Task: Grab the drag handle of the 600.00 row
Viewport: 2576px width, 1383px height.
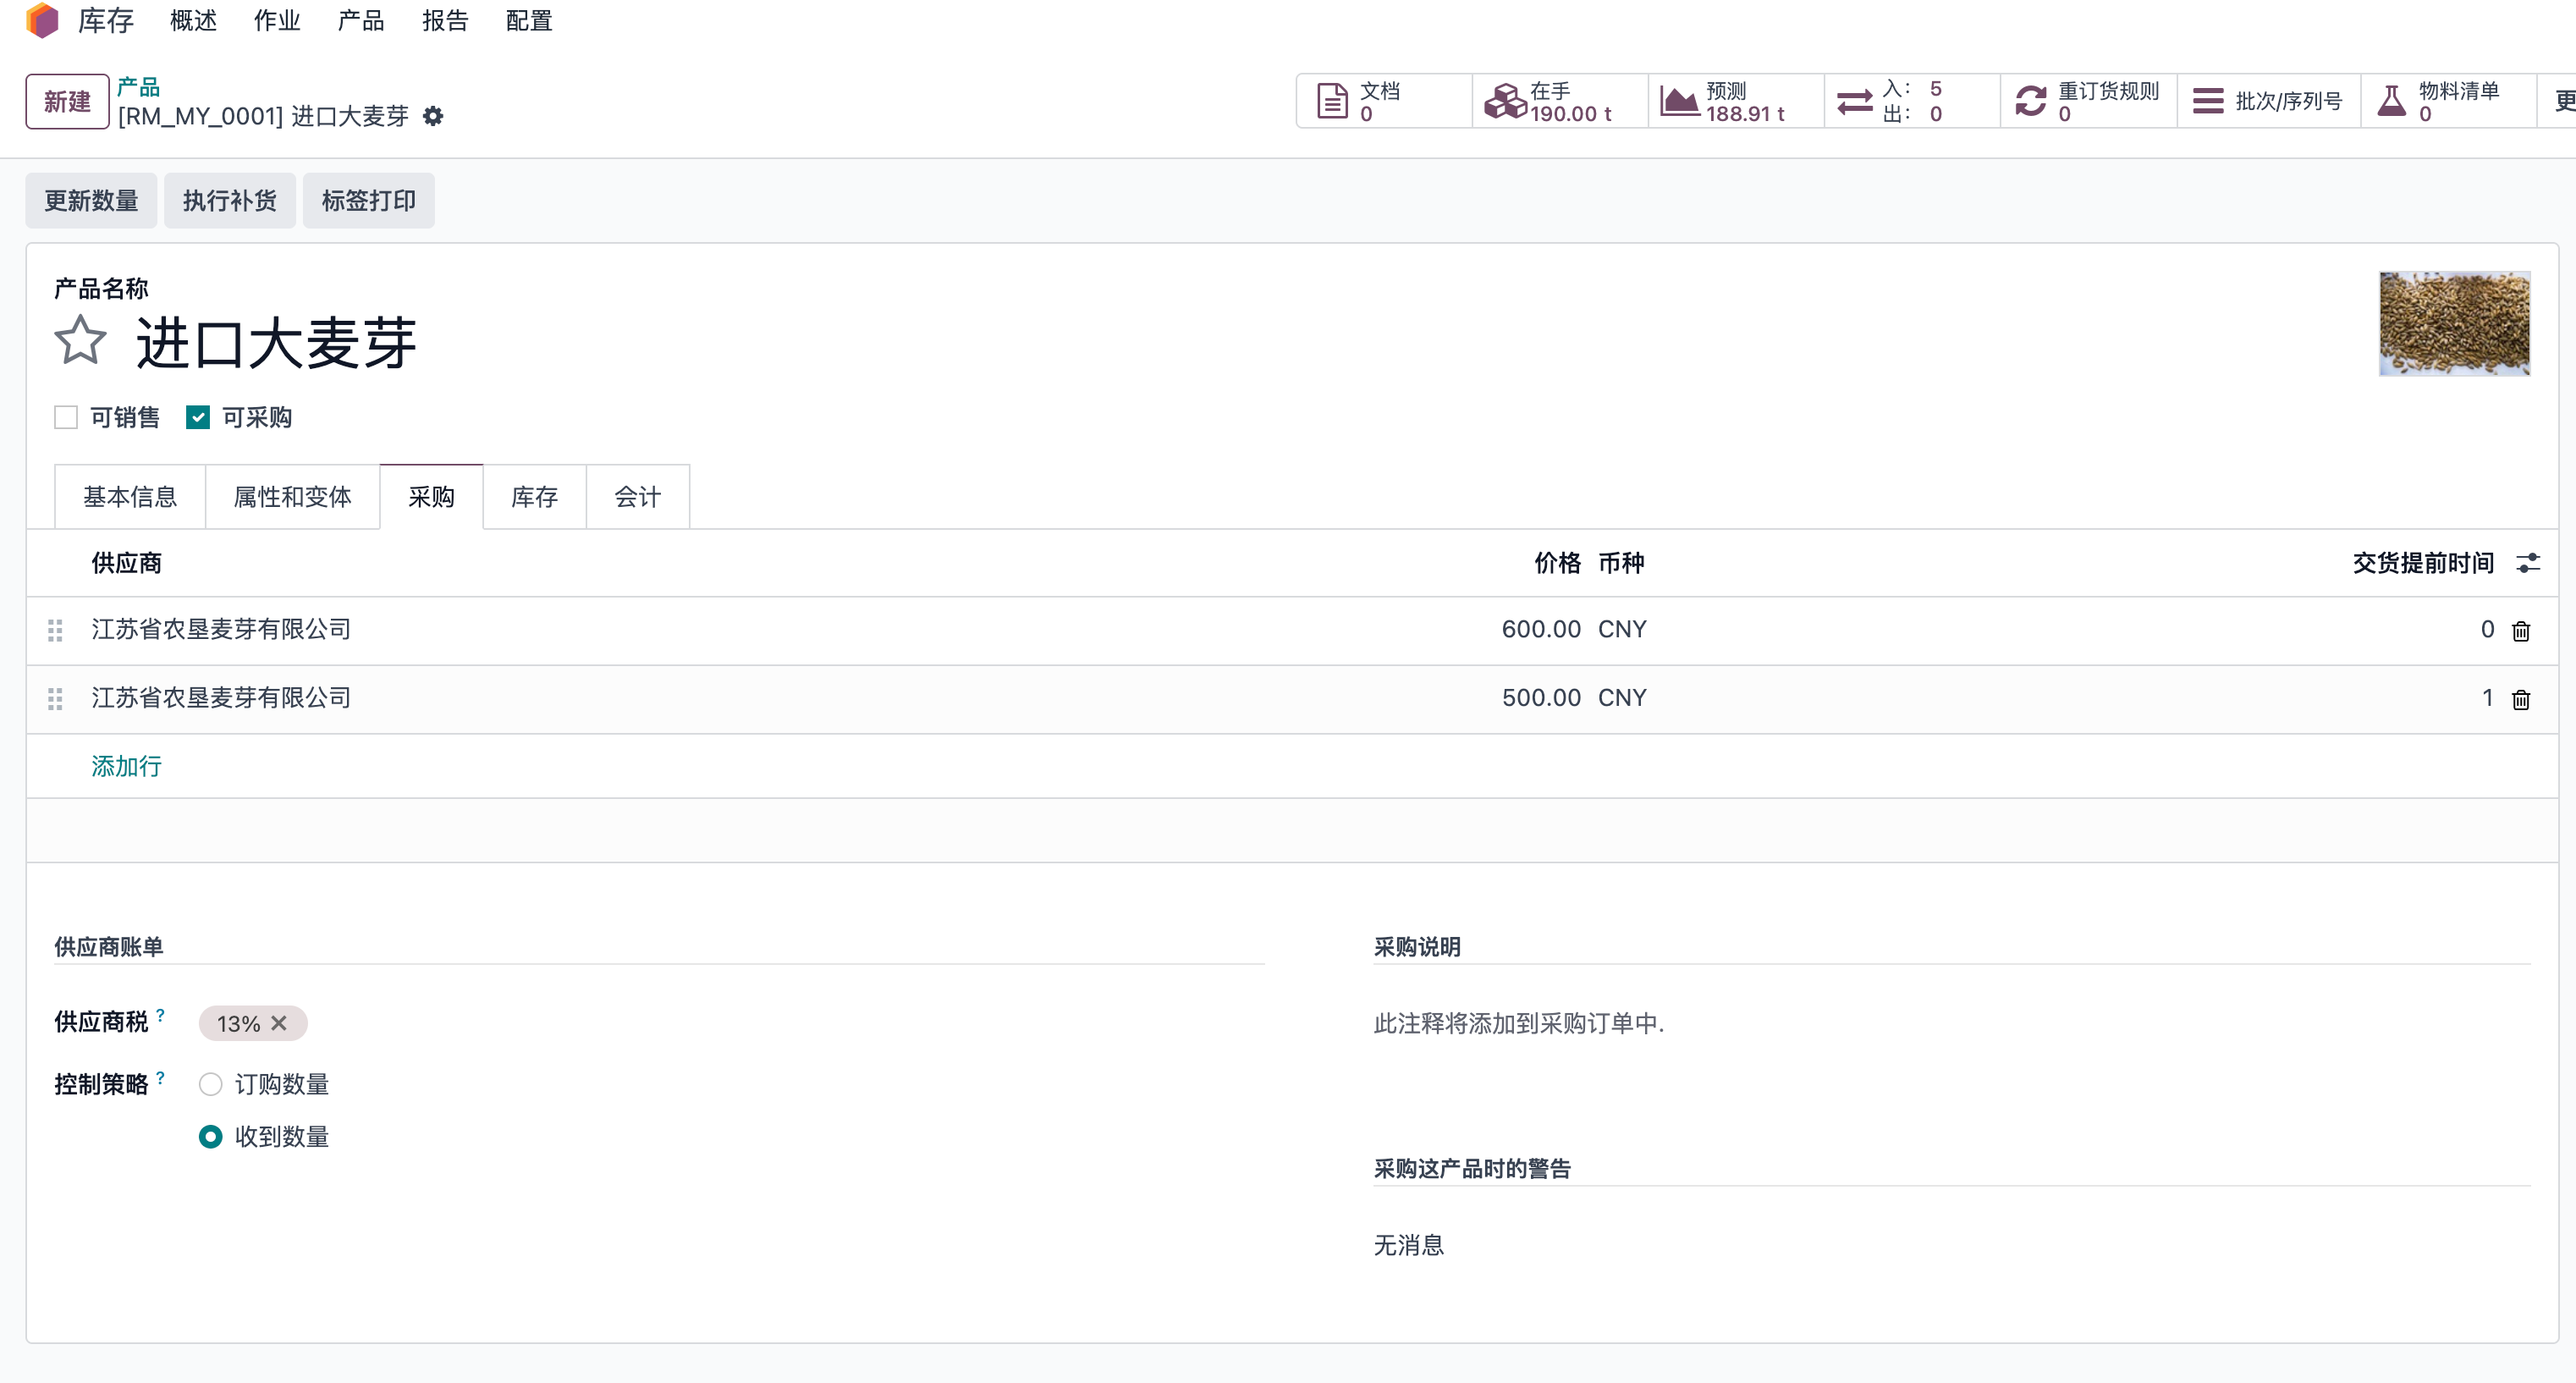Action: coord(55,630)
